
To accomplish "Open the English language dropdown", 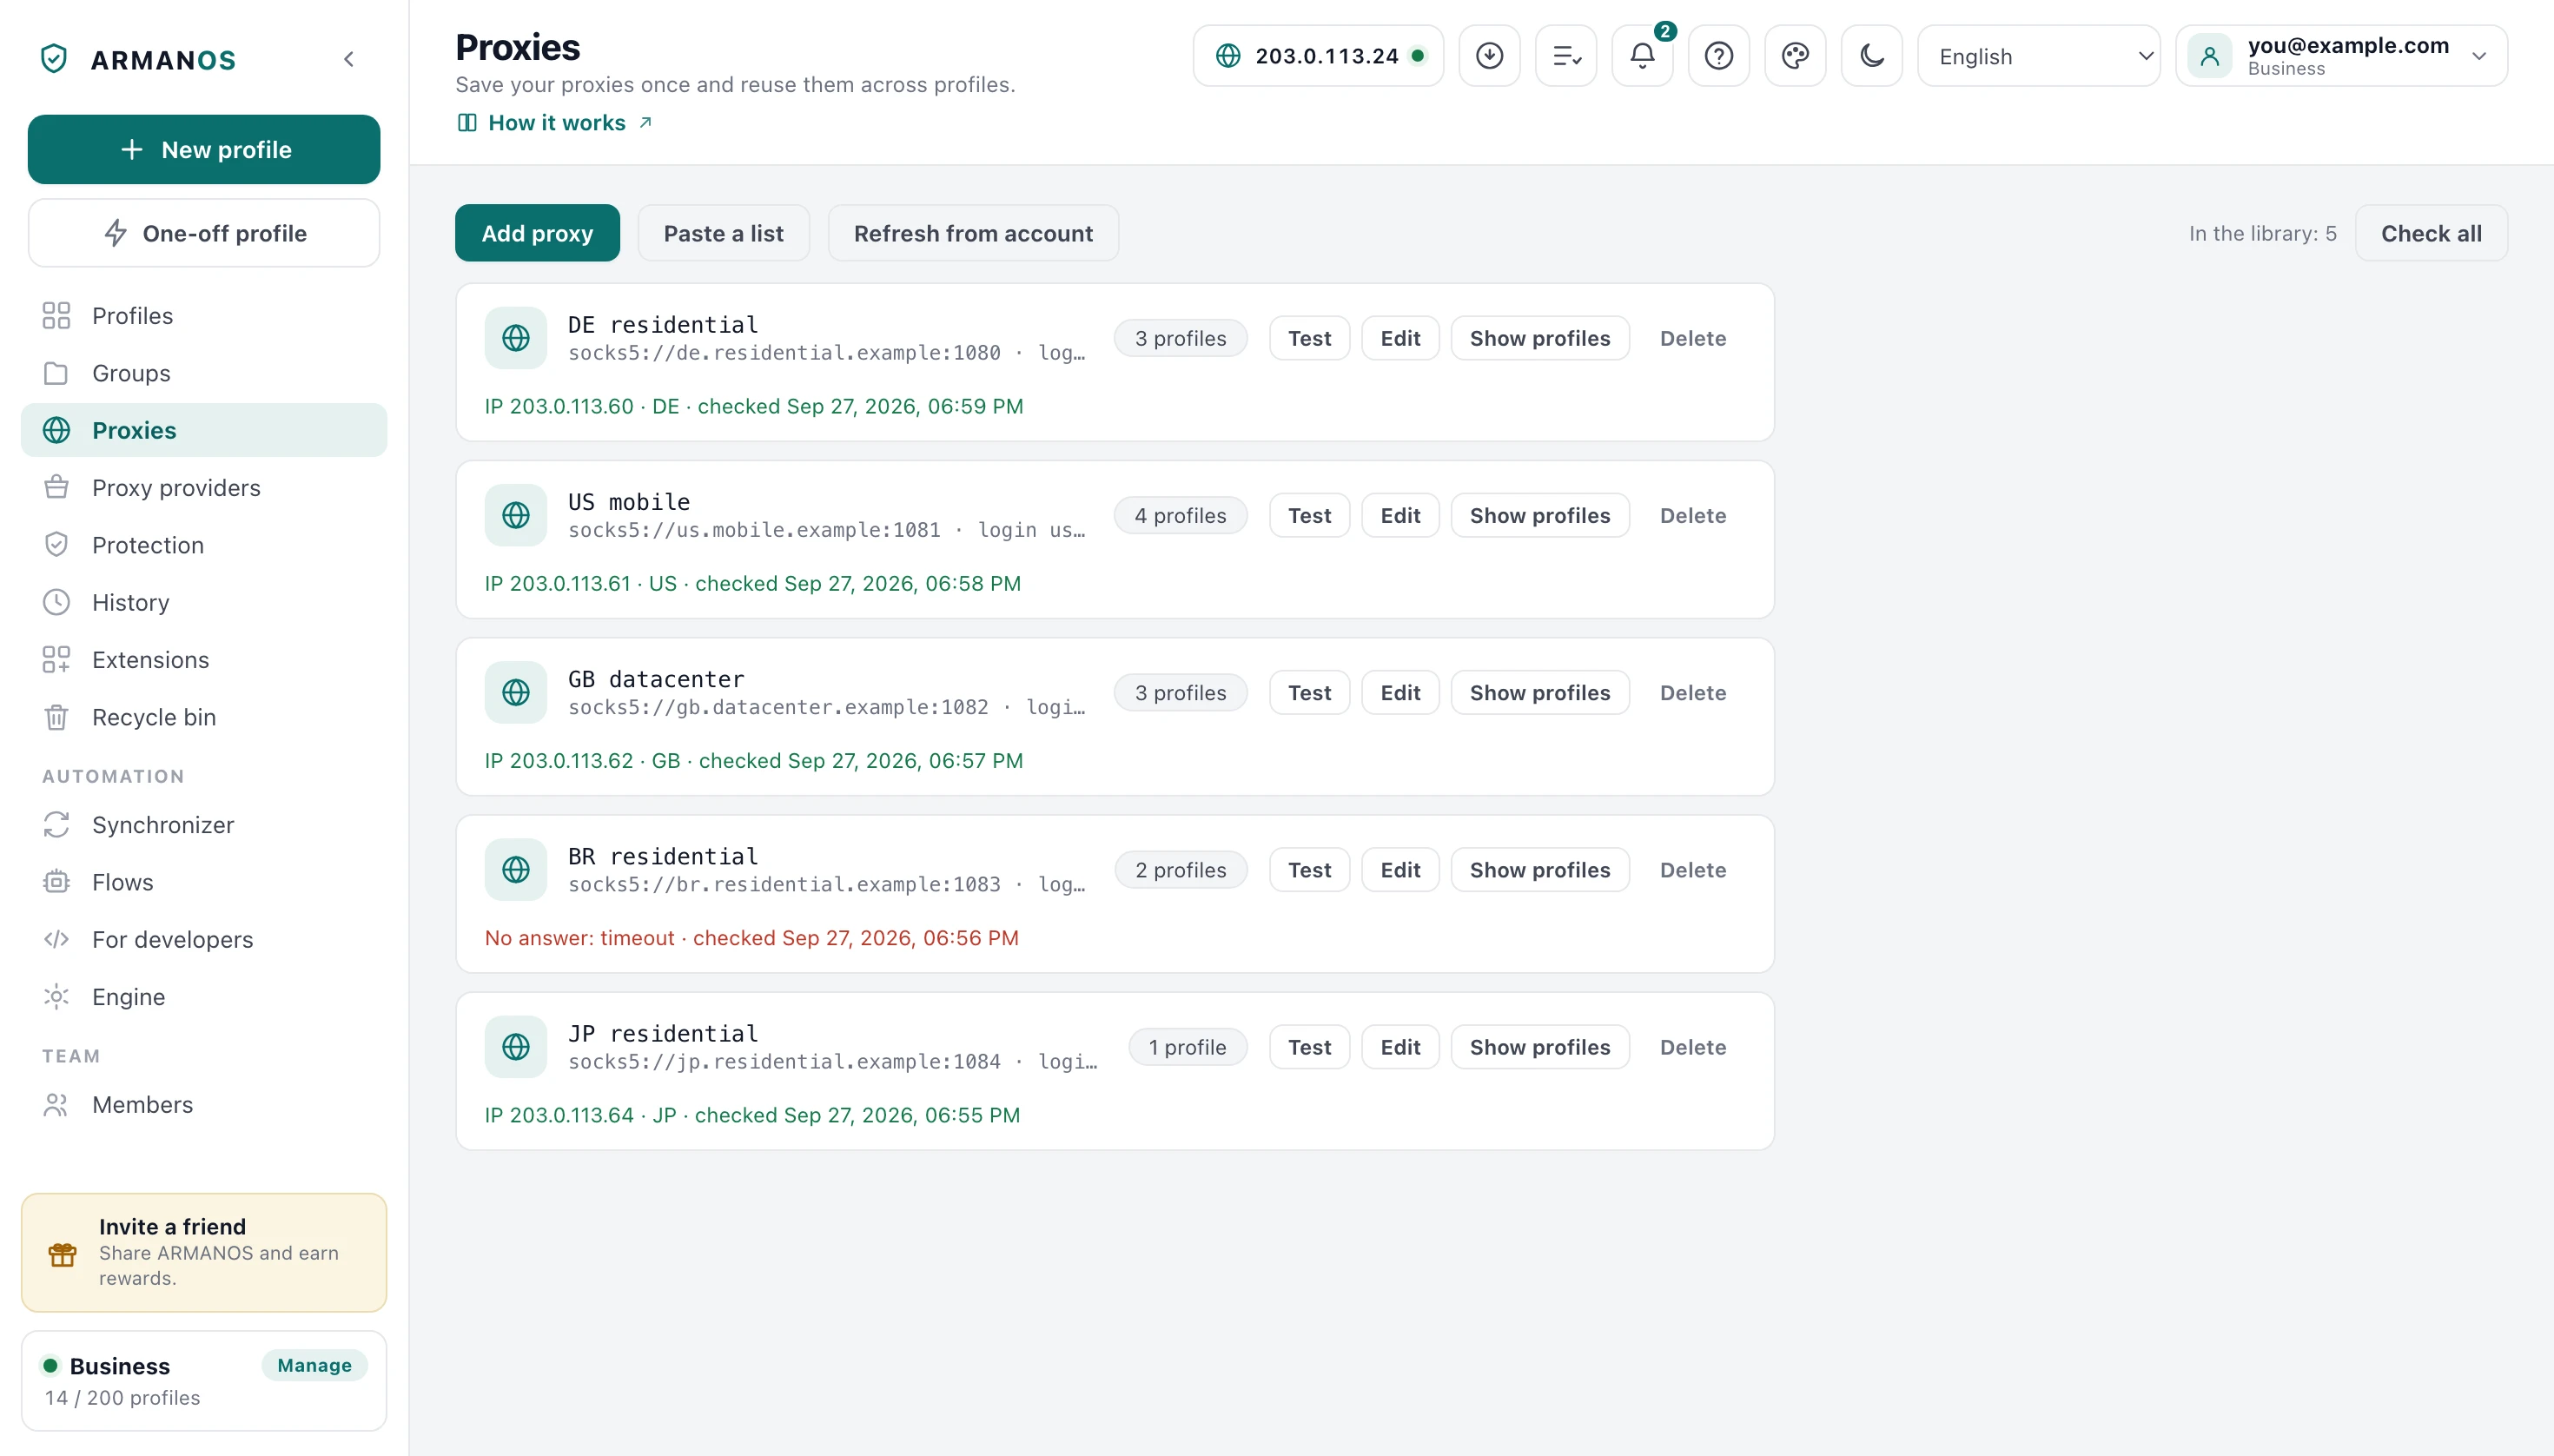I will pos(2038,56).
